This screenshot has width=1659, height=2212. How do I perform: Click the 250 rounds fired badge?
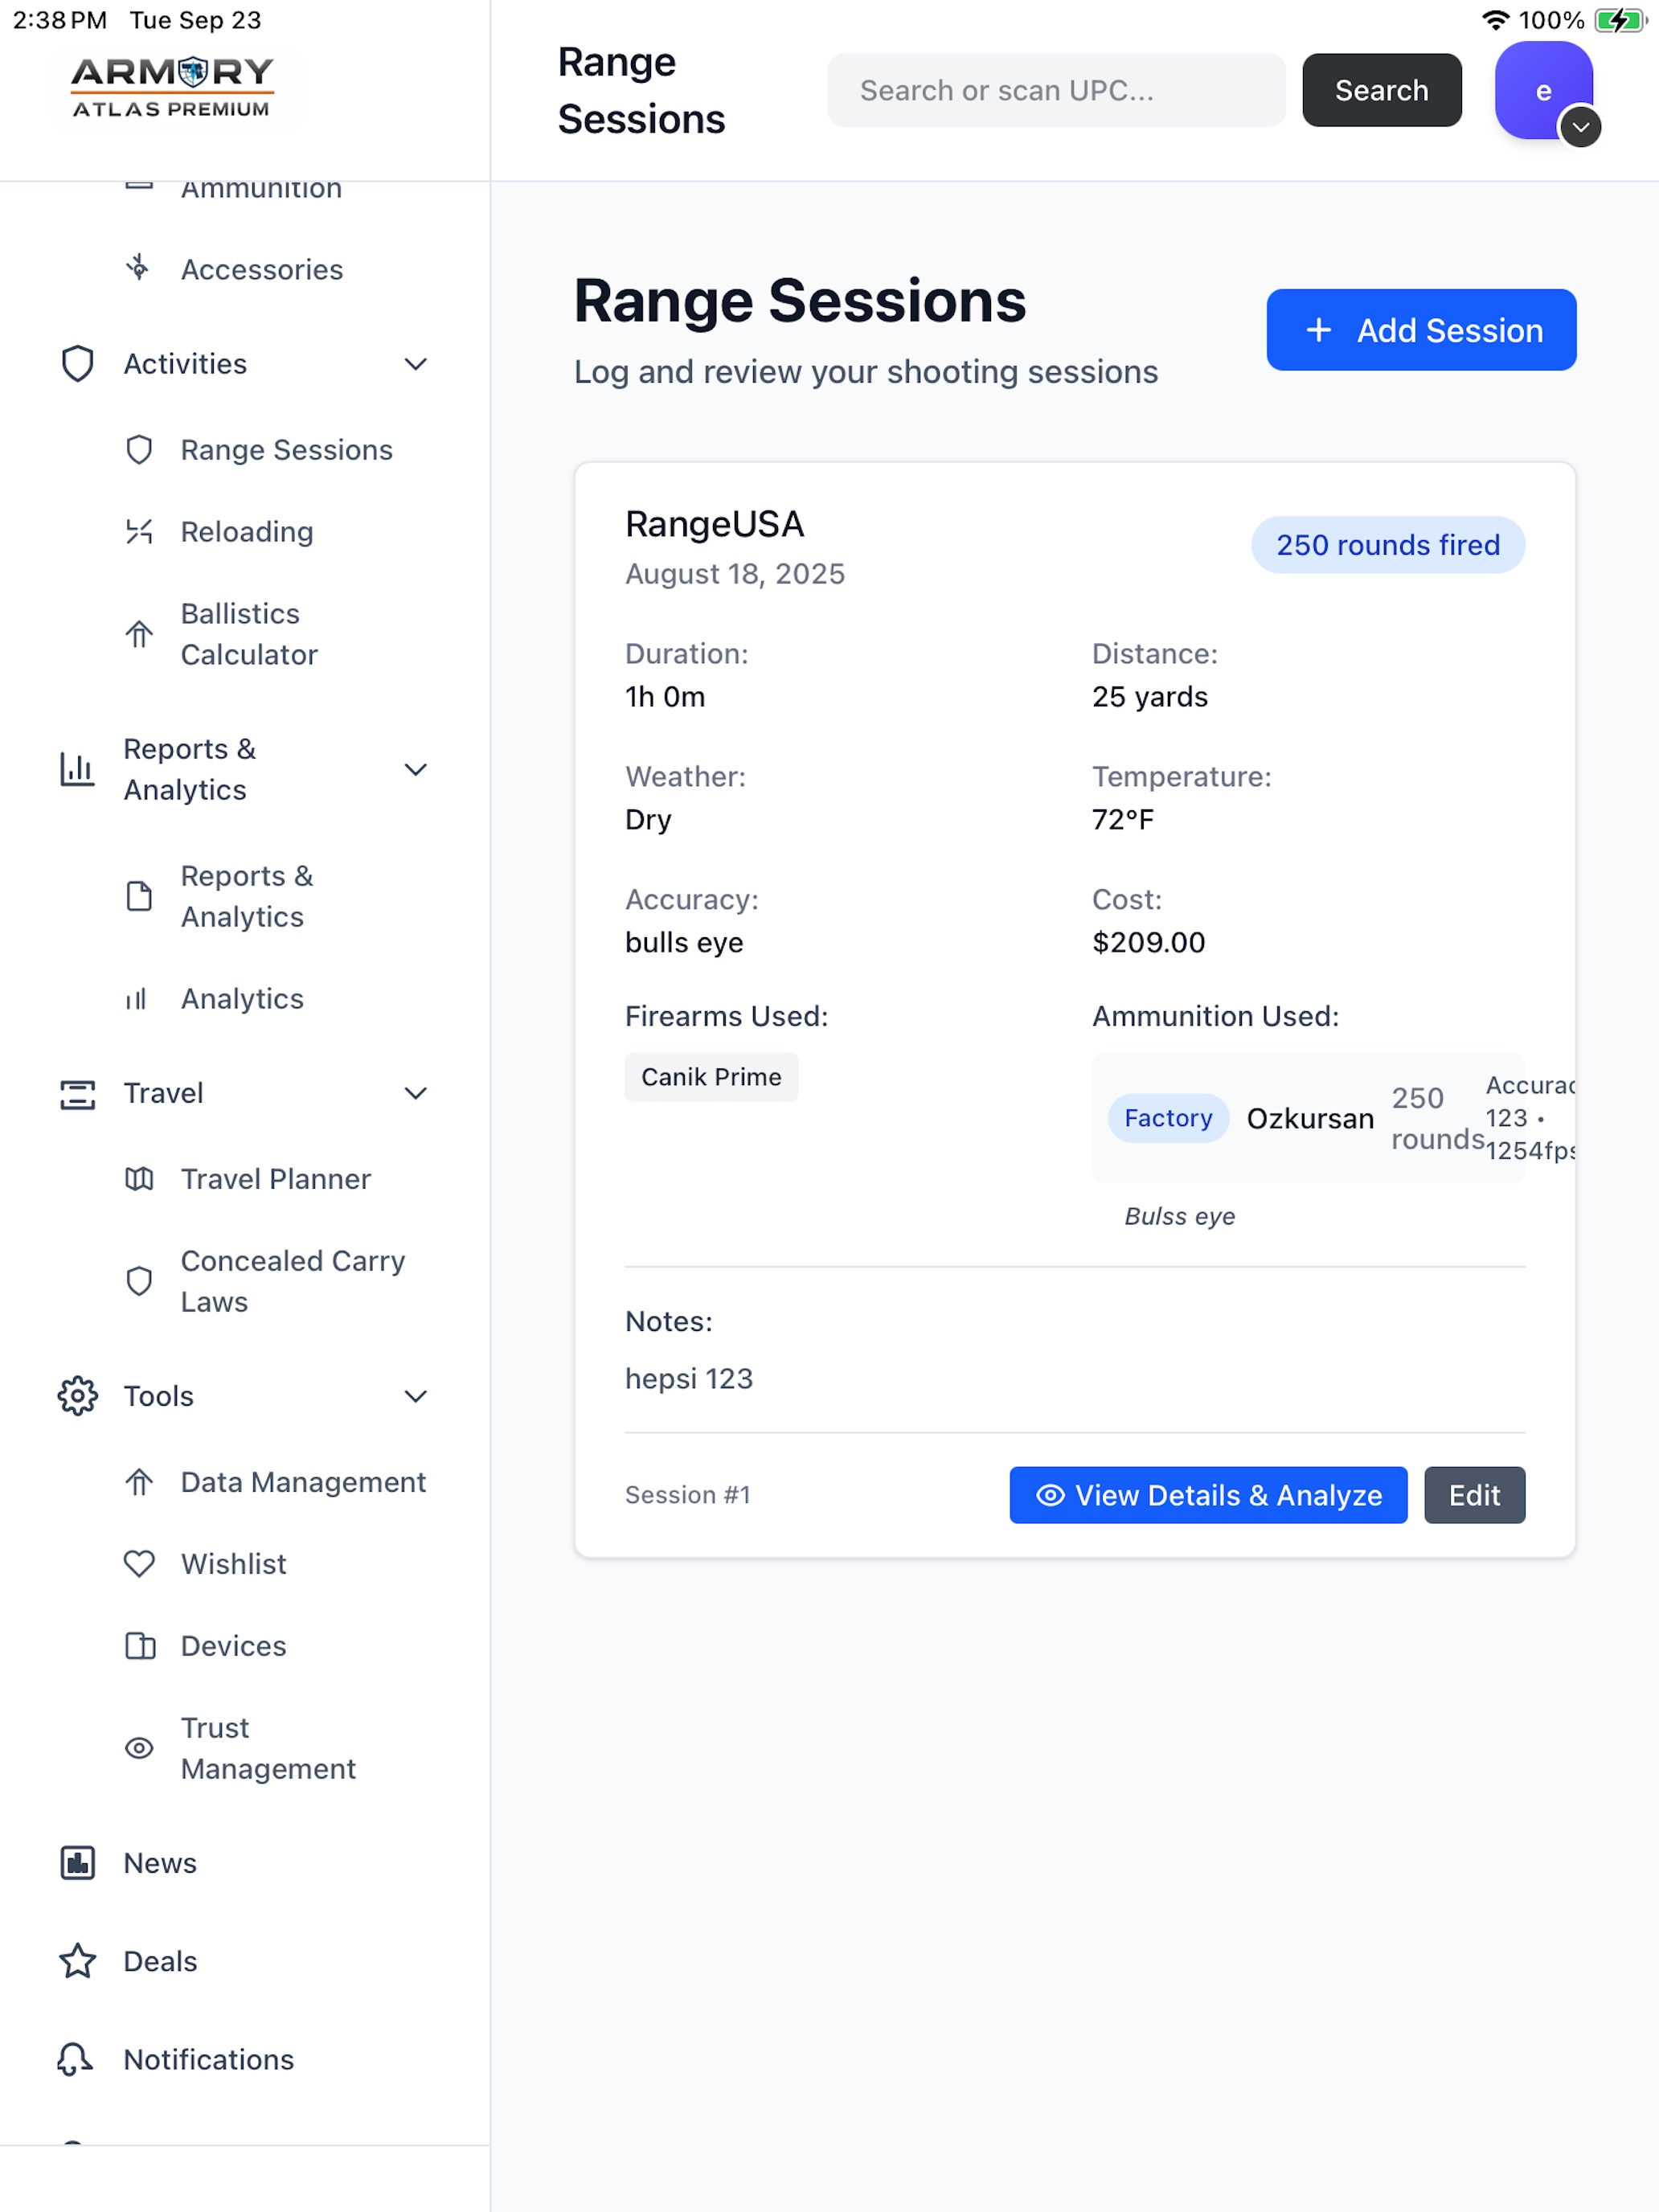pyautogui.click(x=1388, y=545)
